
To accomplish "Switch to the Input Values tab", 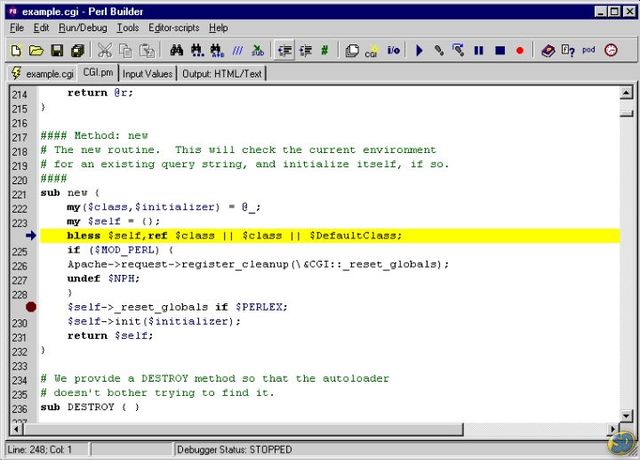I will [147, 74].
